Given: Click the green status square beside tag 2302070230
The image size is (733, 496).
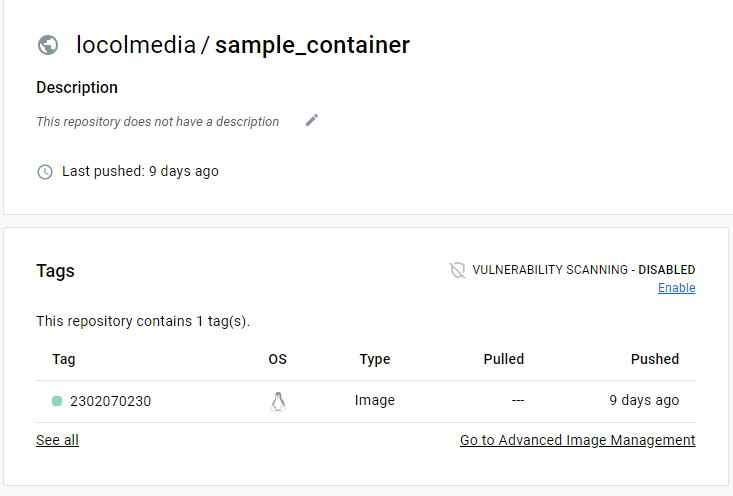Looking at the screenshot, I should click(x=57, y=401).
